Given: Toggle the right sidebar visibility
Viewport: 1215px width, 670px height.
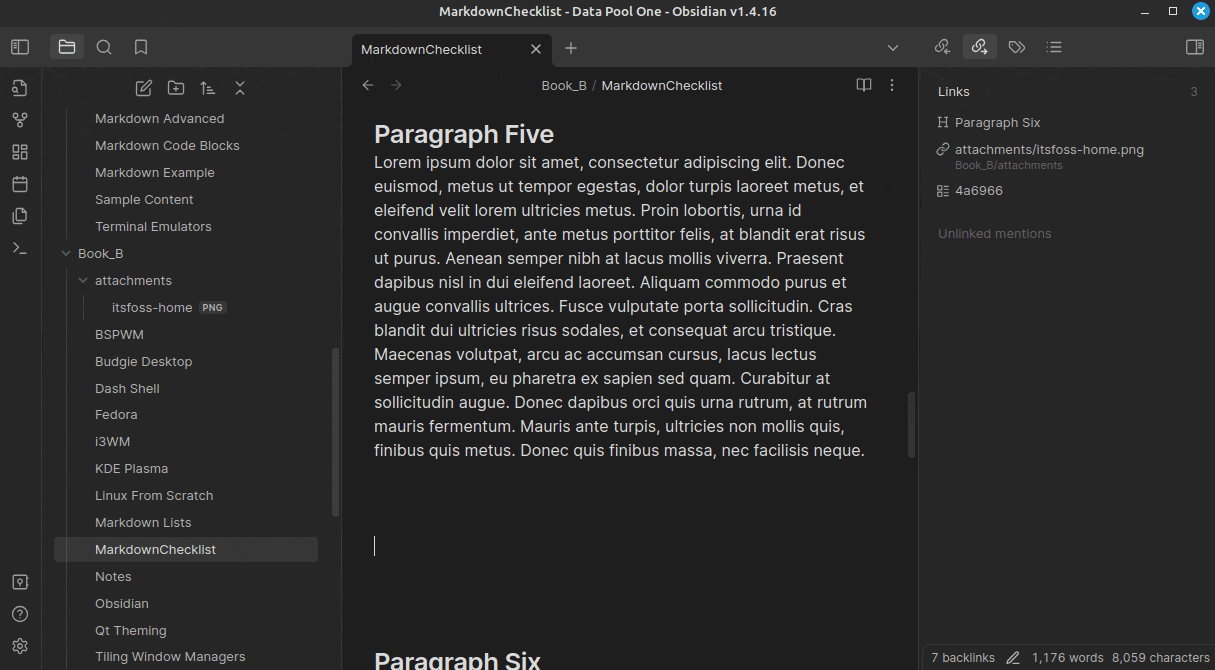Looking at the screenshot, I should [1194, 47].
